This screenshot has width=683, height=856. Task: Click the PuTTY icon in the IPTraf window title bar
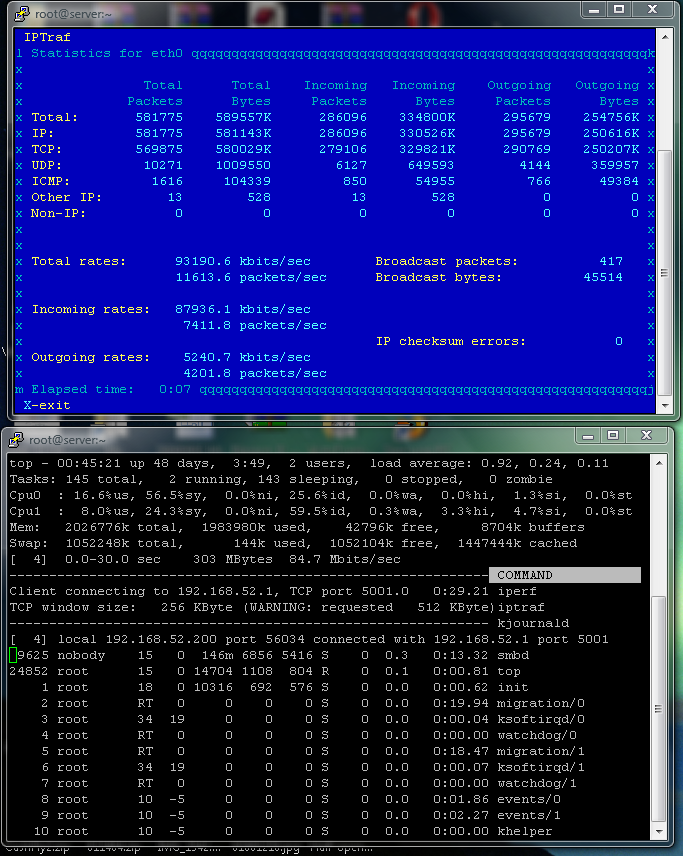(22, 14)
